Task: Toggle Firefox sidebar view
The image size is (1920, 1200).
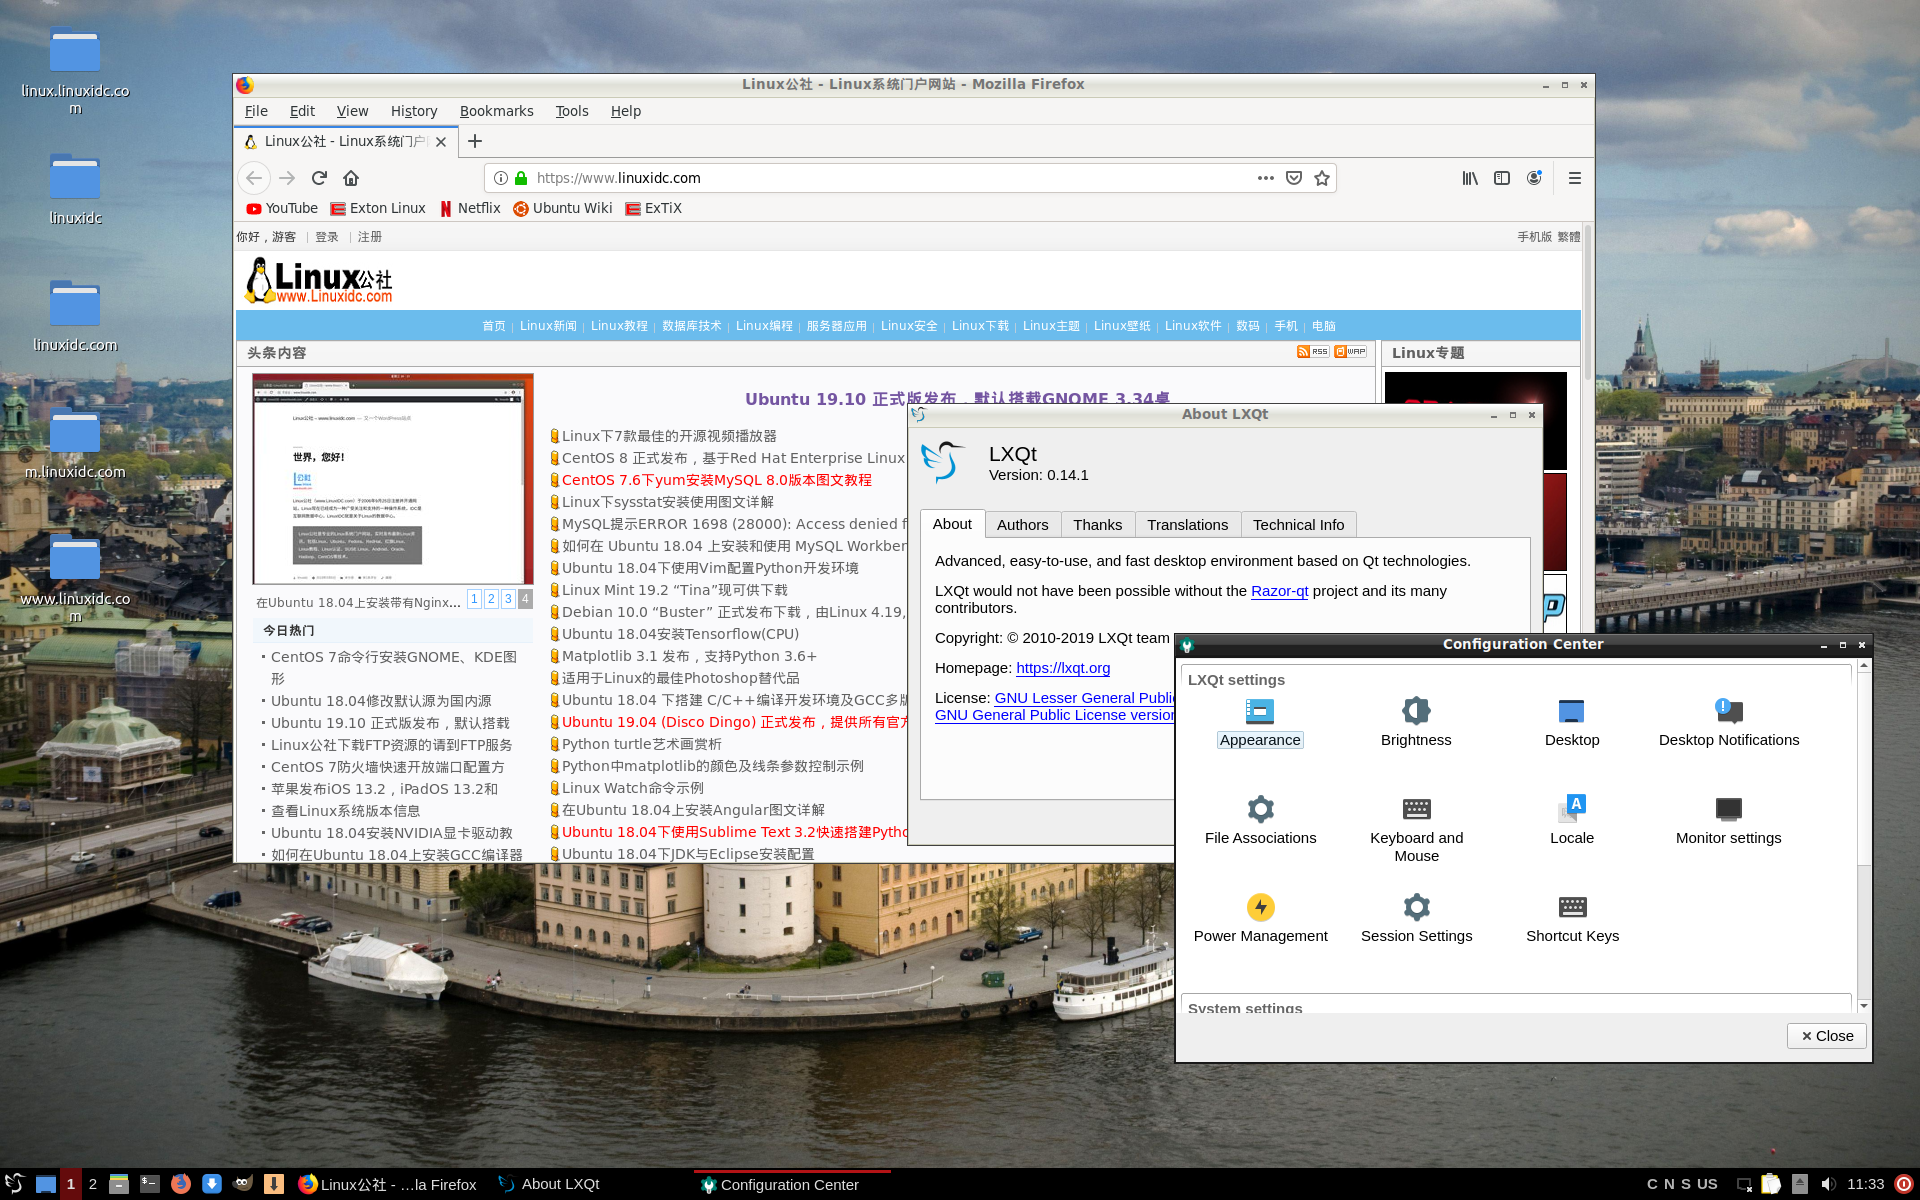Action: pyautogui.click(x=1502, y=178)
